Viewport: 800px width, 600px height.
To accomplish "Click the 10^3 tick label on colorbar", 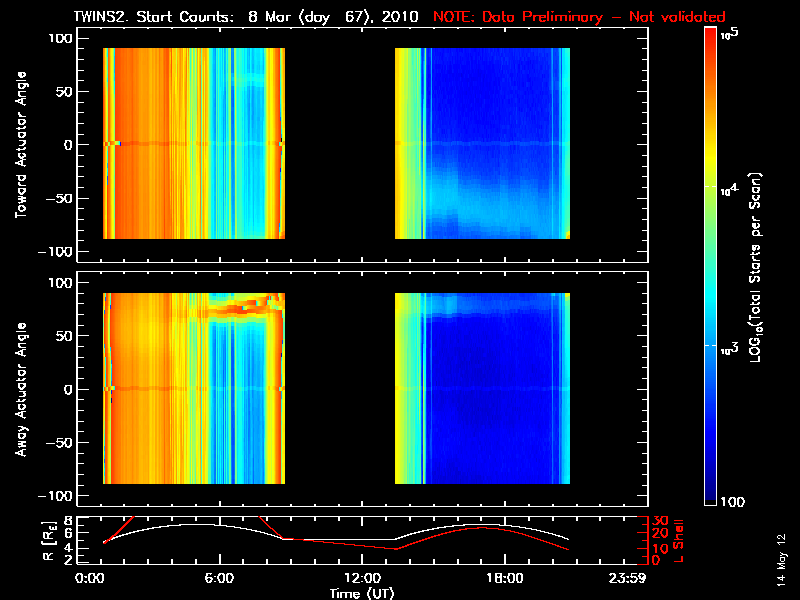I will point(730,349).
